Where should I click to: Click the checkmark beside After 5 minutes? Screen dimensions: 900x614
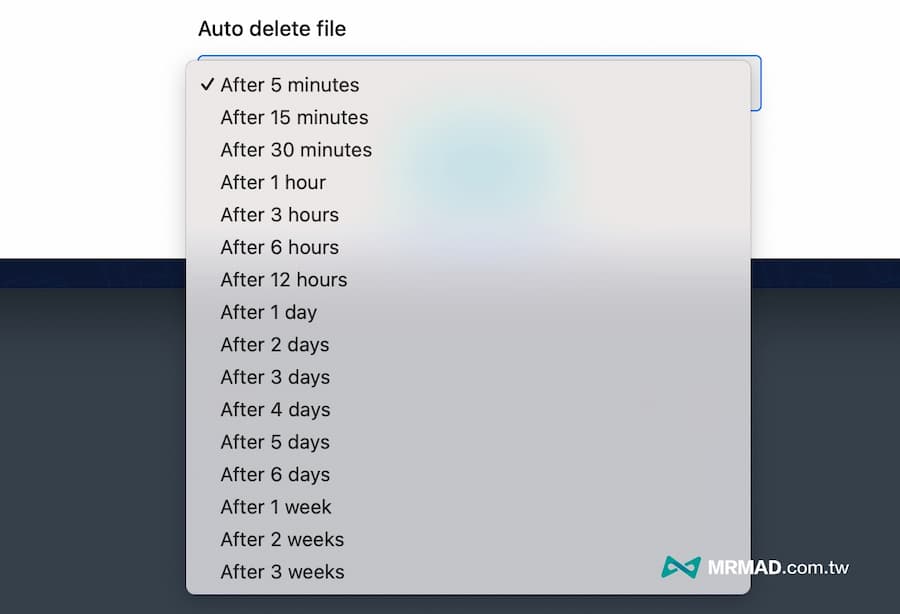click(207, 85)
